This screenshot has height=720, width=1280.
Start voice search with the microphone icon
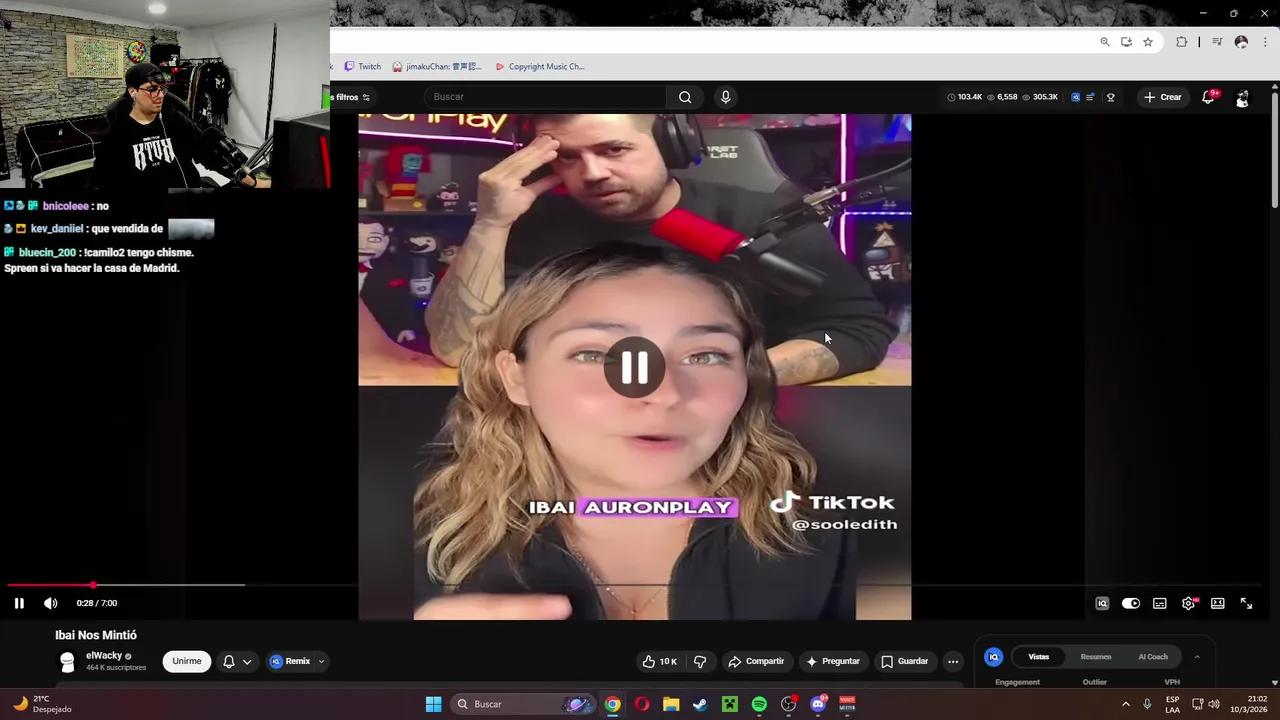[x=726, y=97]
